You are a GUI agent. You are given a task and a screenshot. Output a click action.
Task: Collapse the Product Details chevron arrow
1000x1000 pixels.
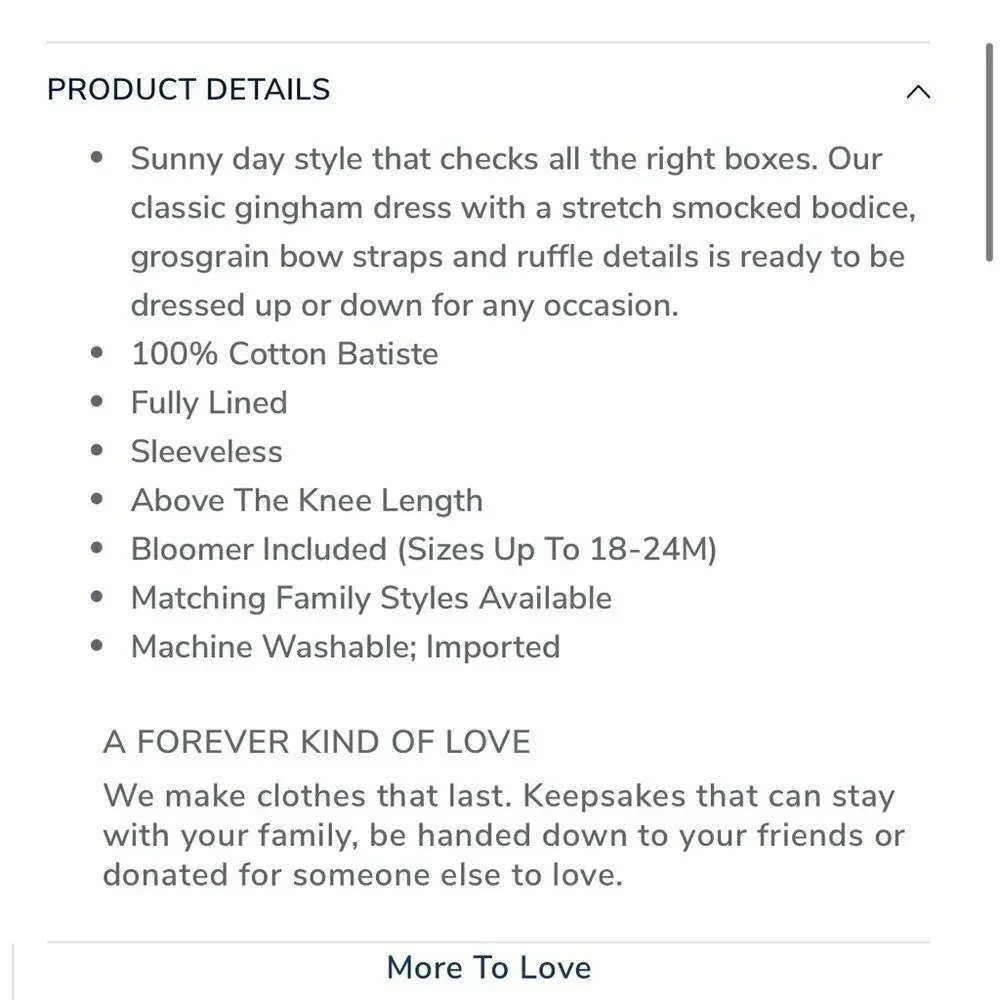click(918, 92)
